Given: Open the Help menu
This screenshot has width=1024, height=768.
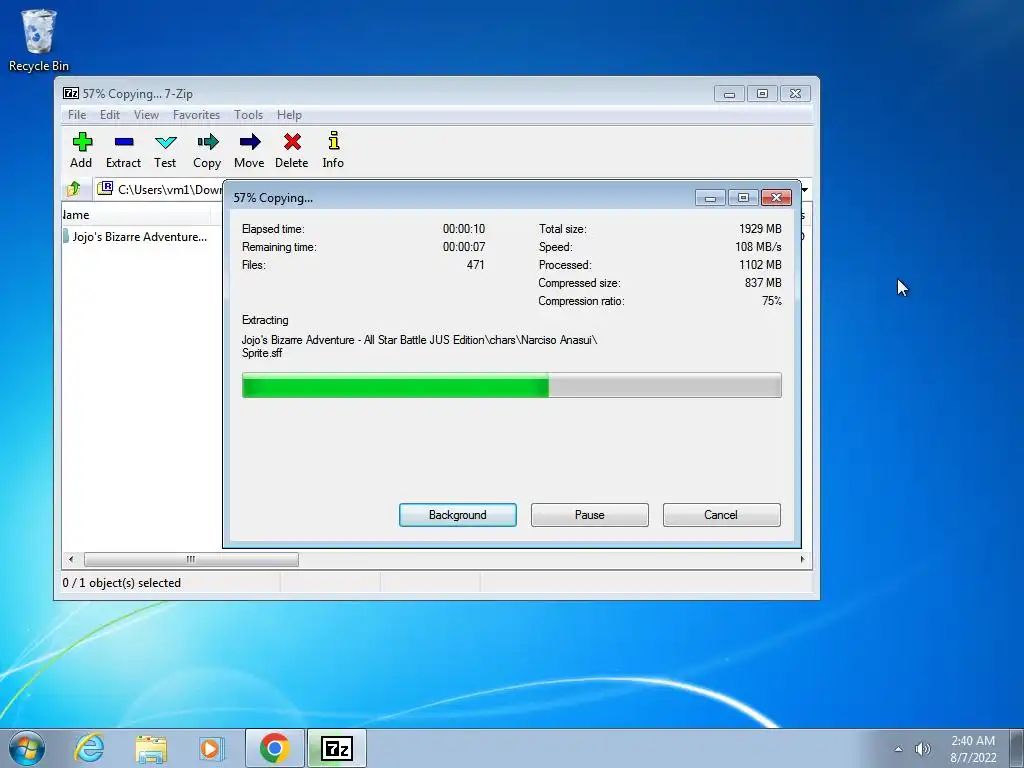Looking at the screenshot, I should pos(289,115).
